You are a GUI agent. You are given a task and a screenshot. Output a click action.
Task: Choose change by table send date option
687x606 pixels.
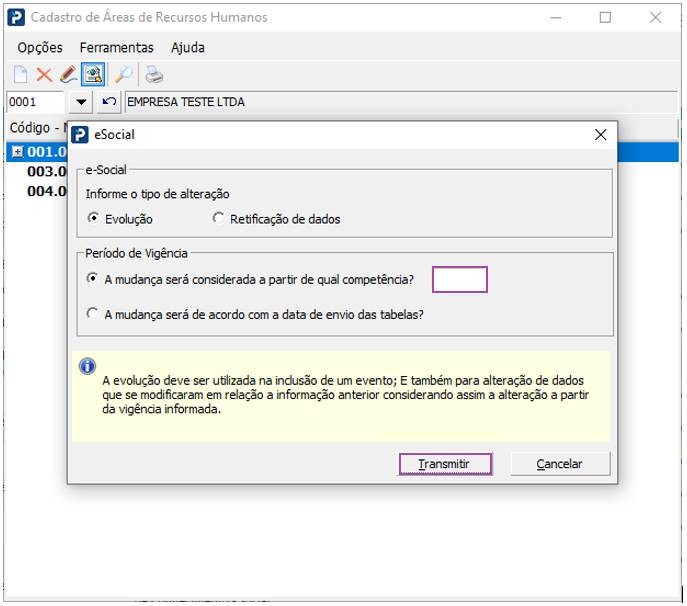[x=92, y=314]
